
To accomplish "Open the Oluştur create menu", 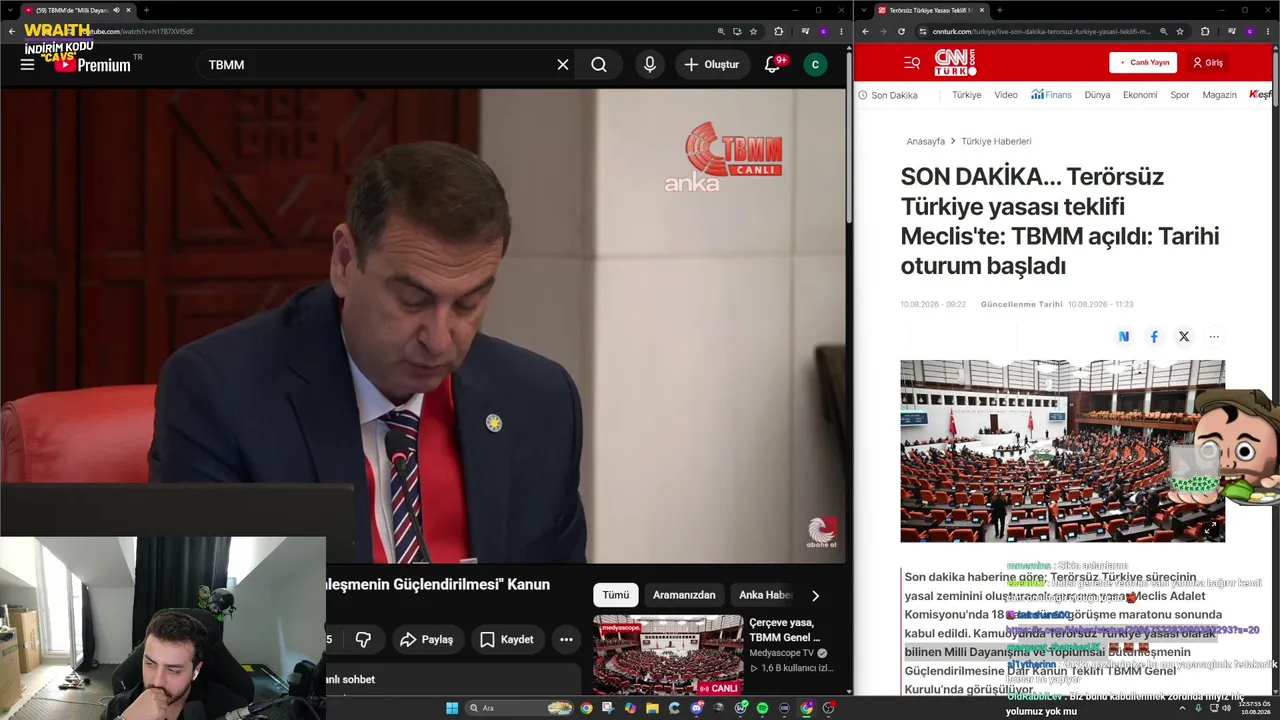I will tap(713, 65).
